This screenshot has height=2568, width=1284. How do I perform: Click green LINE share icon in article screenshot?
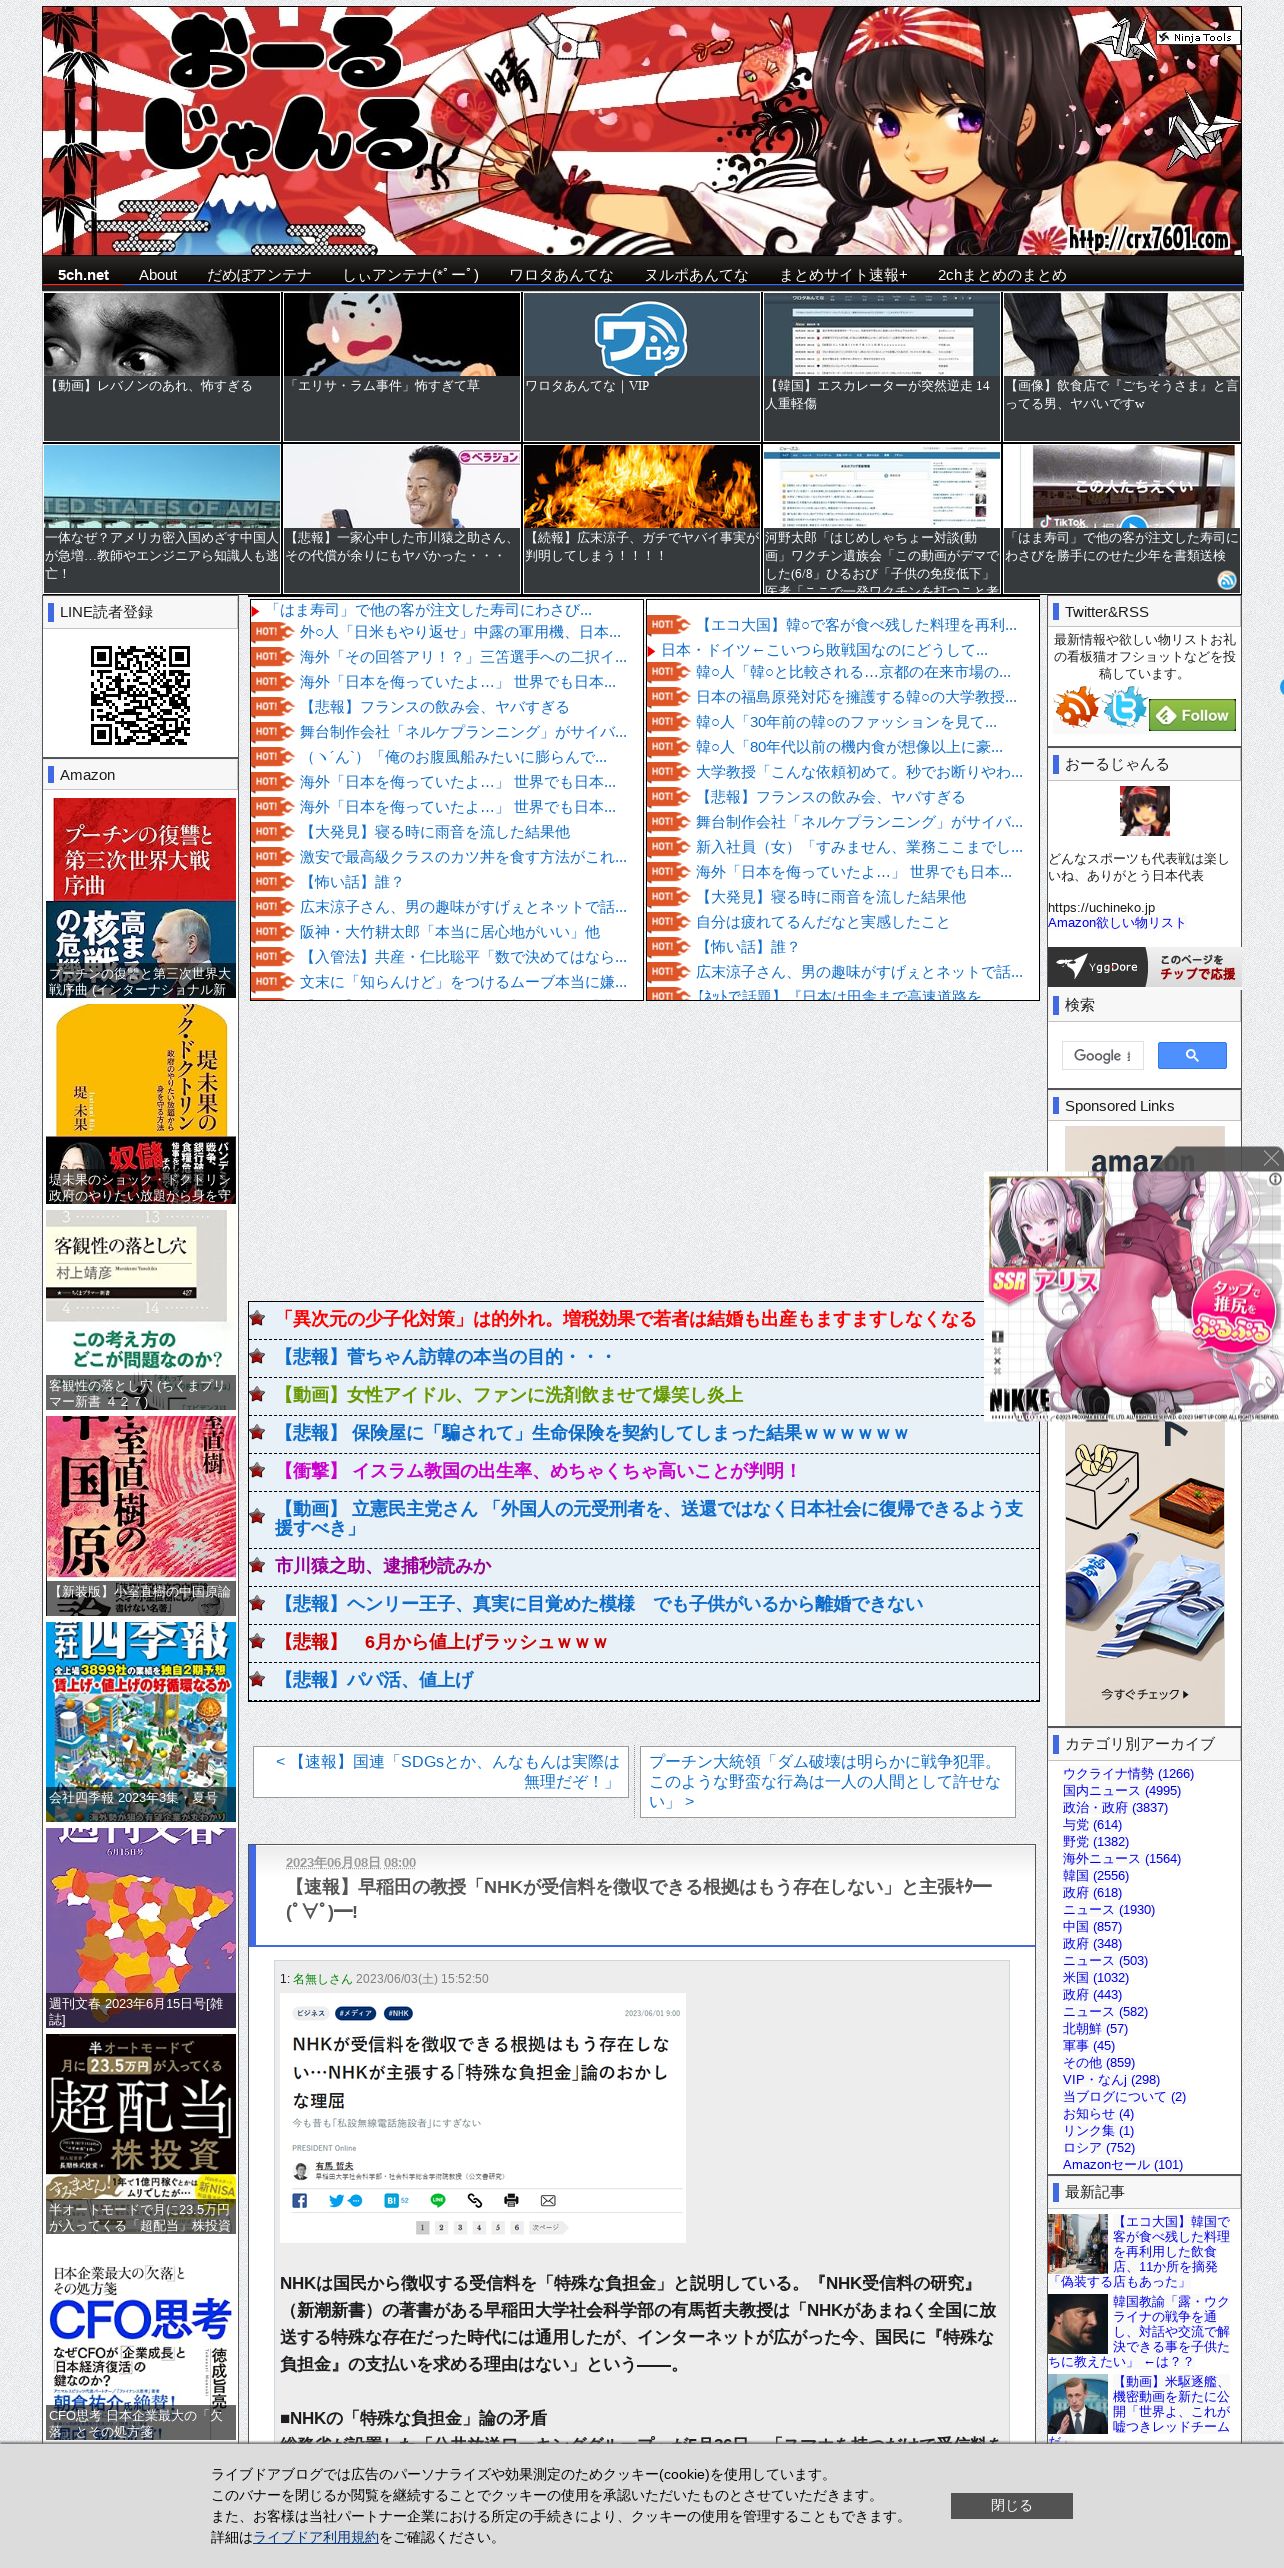point(437,2200)
